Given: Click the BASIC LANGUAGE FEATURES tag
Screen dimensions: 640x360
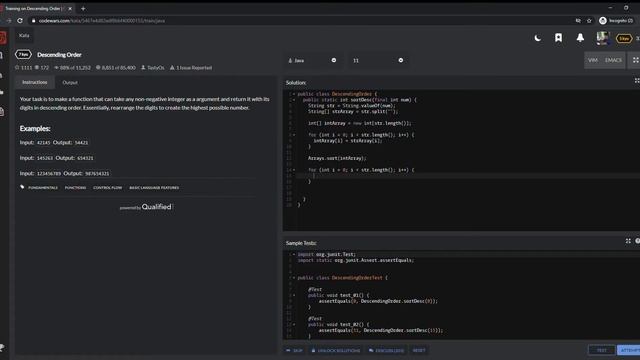Looking at the screenshot, I should click(154, 188).
